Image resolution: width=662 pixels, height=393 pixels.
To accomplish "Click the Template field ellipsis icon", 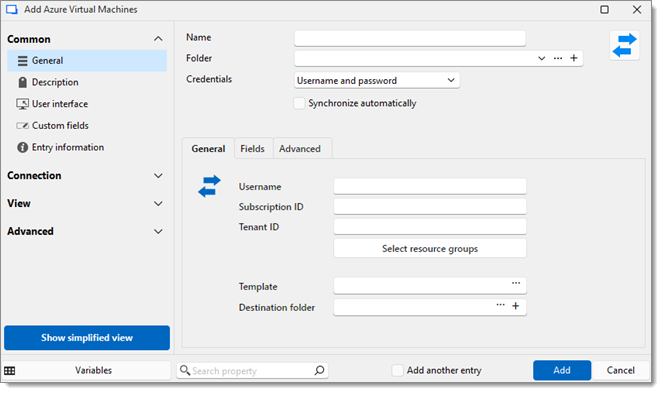I will tap(516, 283).
